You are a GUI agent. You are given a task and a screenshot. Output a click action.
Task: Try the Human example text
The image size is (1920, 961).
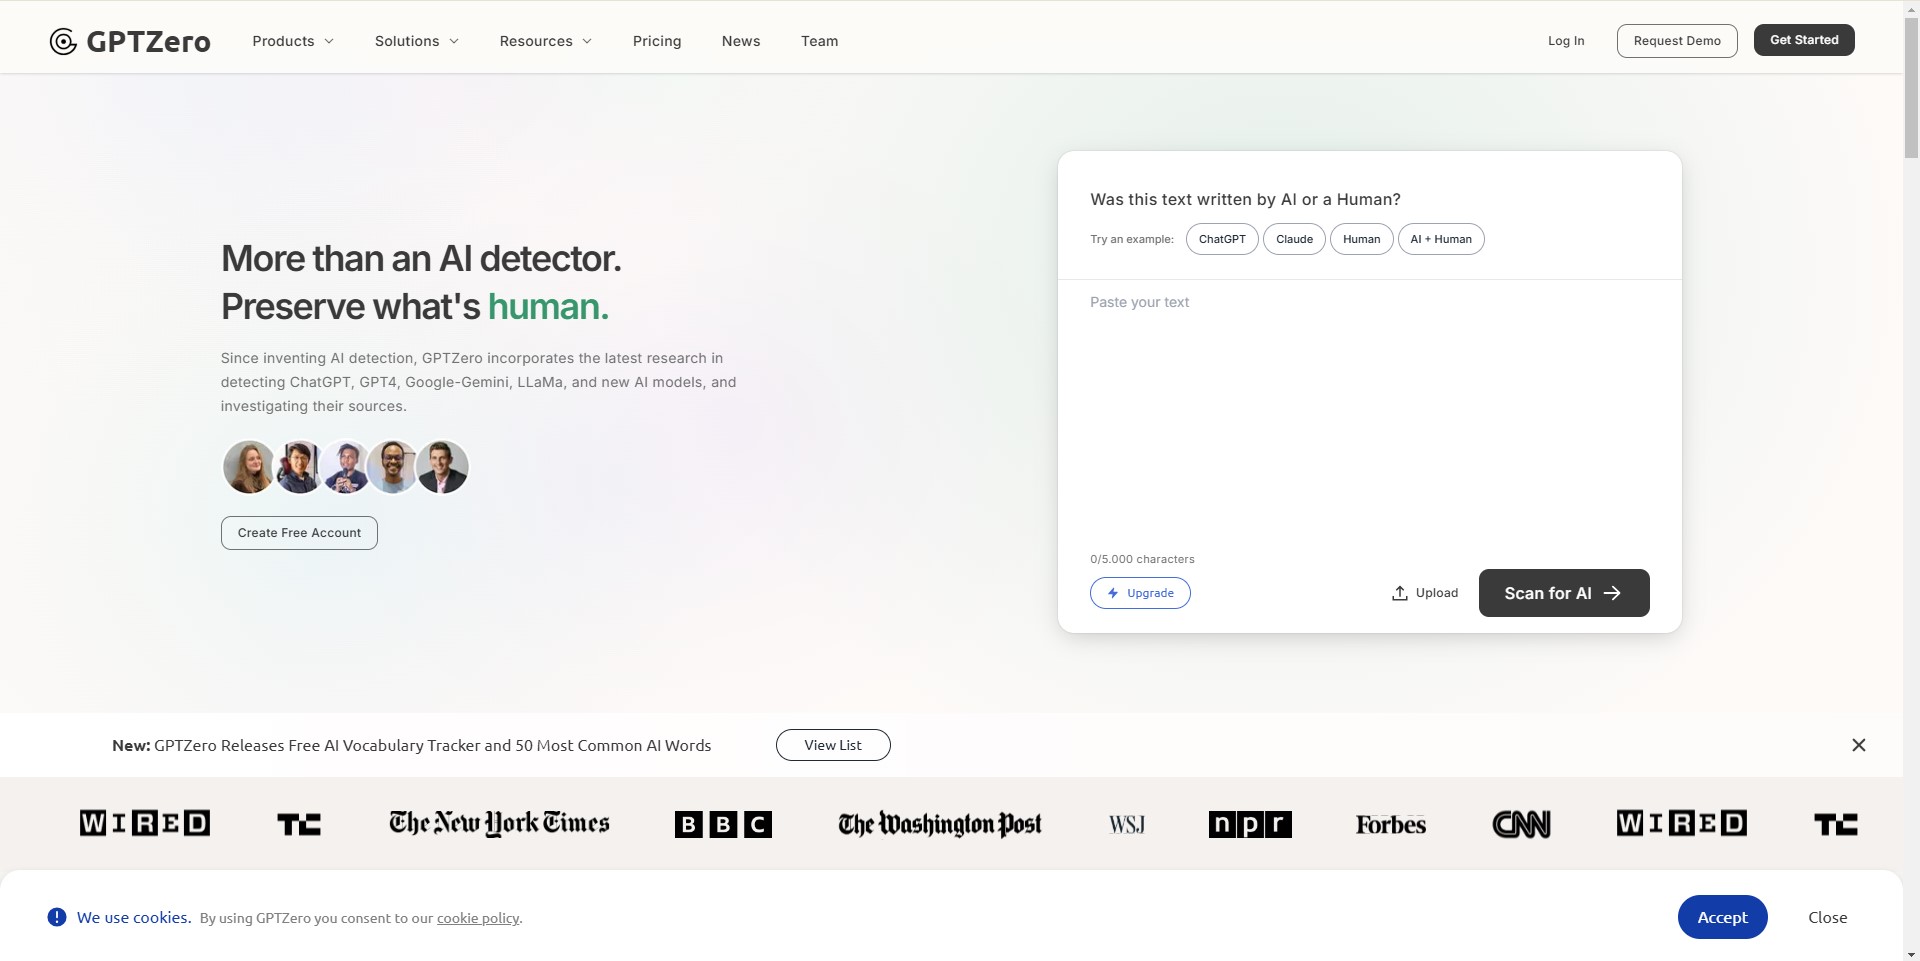[x=1361, y=239]
